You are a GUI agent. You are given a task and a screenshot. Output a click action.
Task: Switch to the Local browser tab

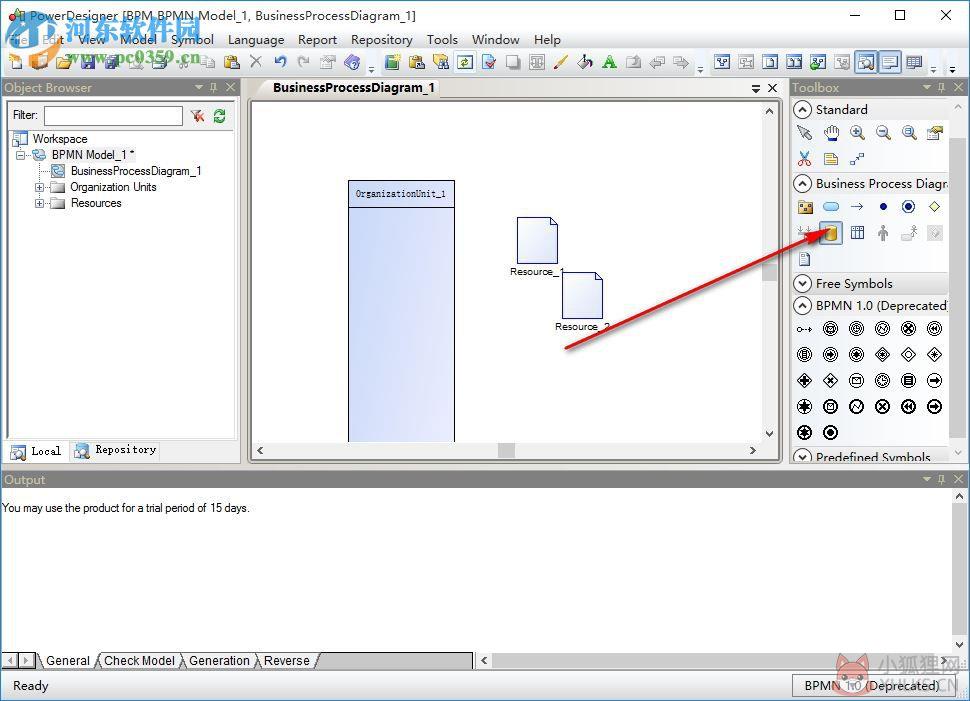(36, 451)
